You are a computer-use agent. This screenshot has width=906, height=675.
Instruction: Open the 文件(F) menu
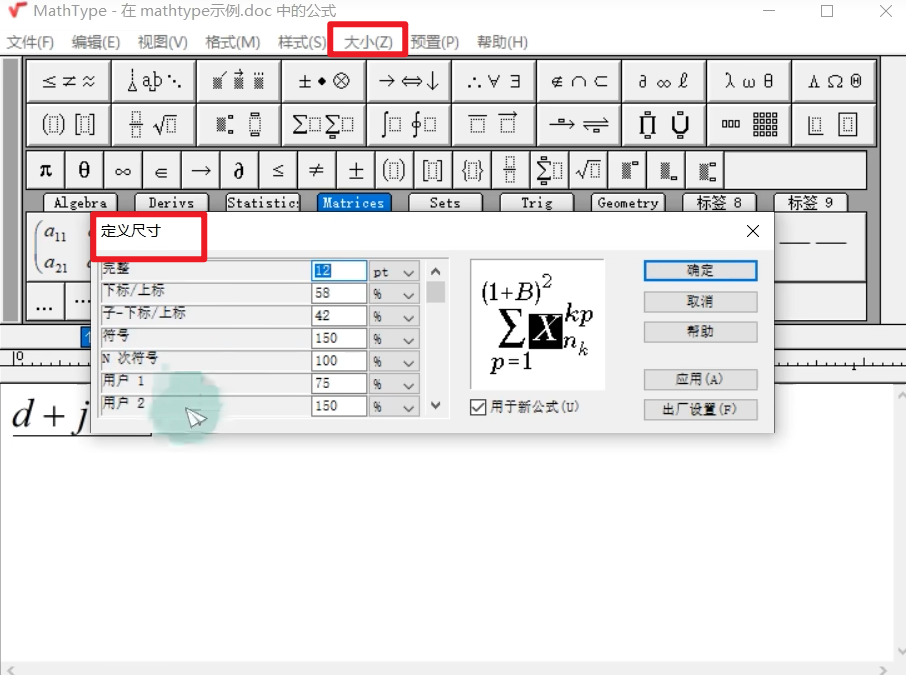[x=30, y=42]
